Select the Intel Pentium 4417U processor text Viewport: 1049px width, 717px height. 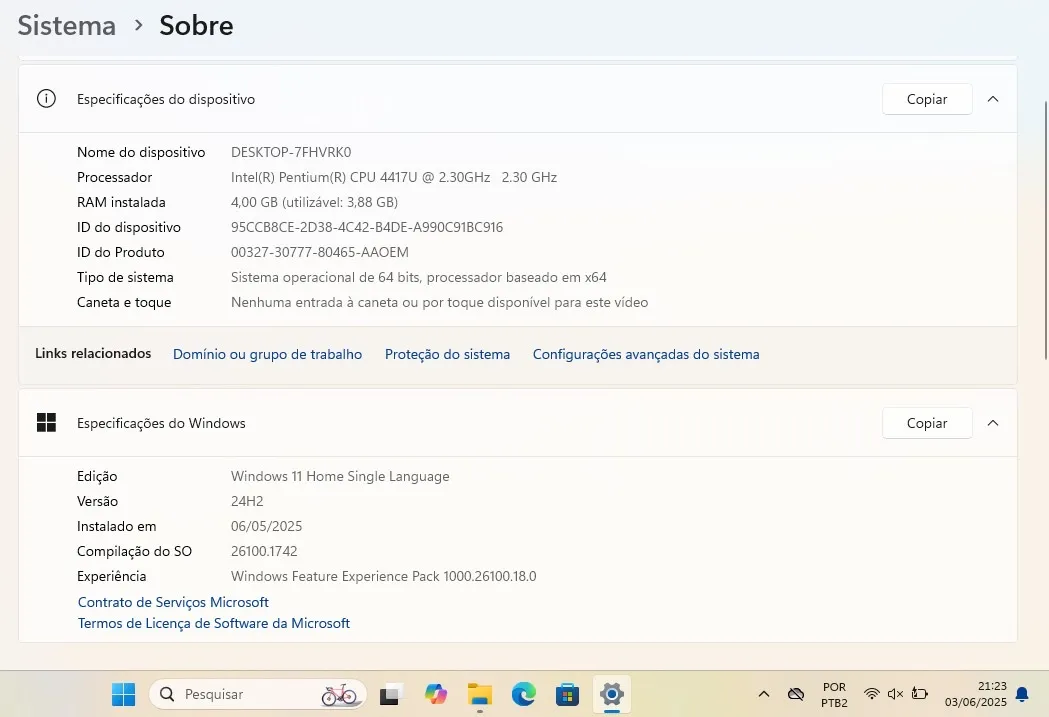pyautogui.click(x=394, y=177)
